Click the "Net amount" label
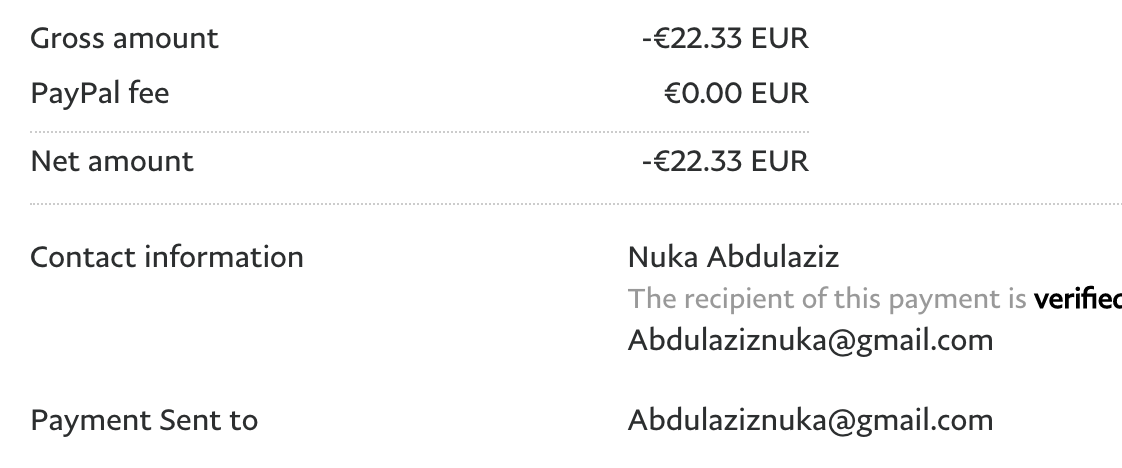1122x468 pixels. pyautogui.click(x=112, y=161)
